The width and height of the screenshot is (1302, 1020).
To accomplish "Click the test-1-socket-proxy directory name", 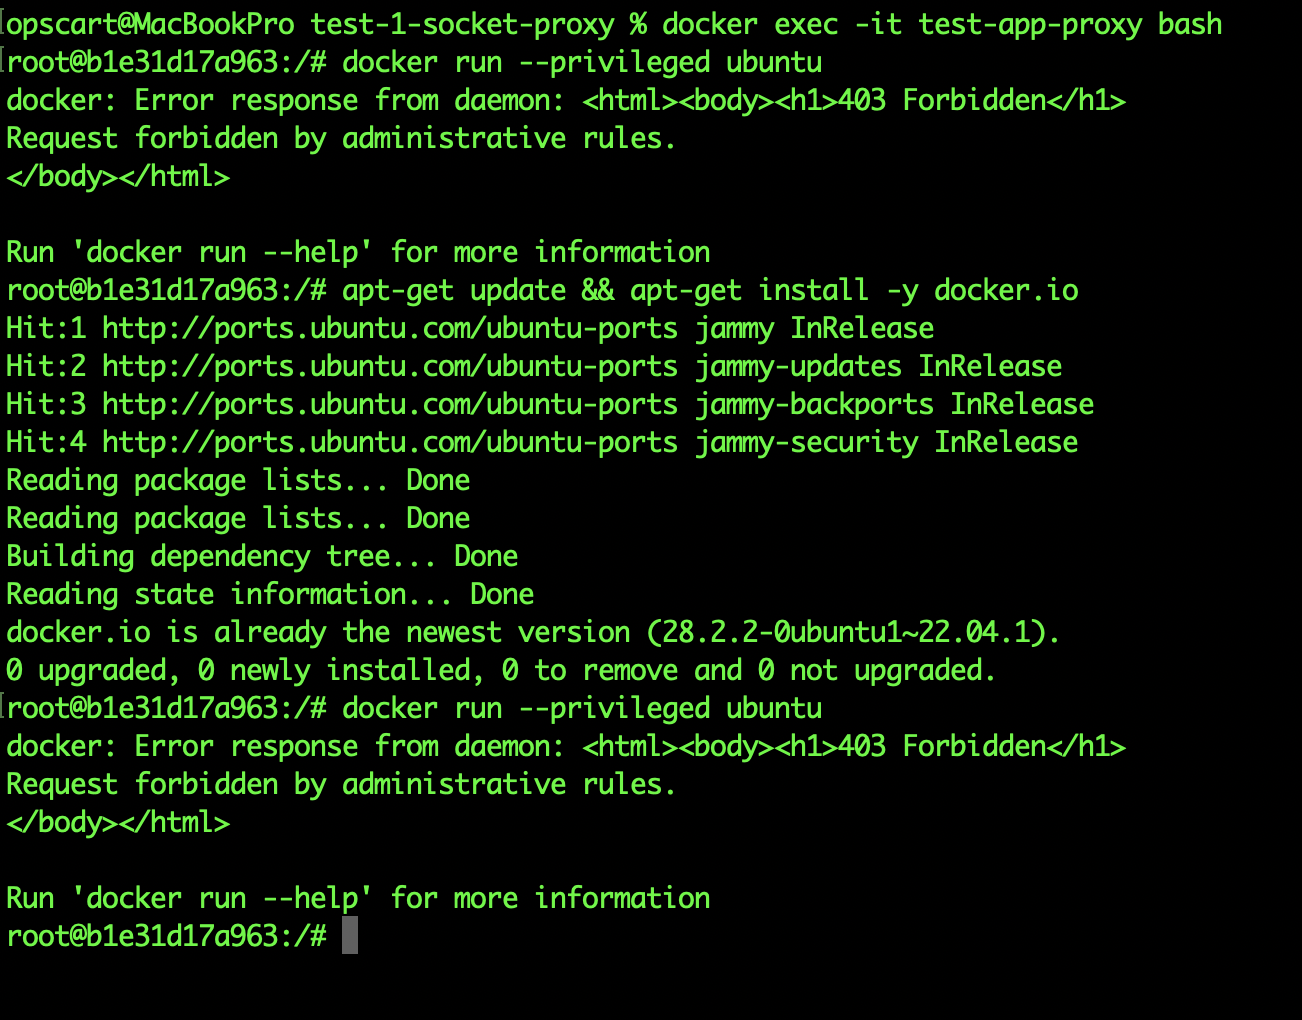I will (x=462, y=24).
